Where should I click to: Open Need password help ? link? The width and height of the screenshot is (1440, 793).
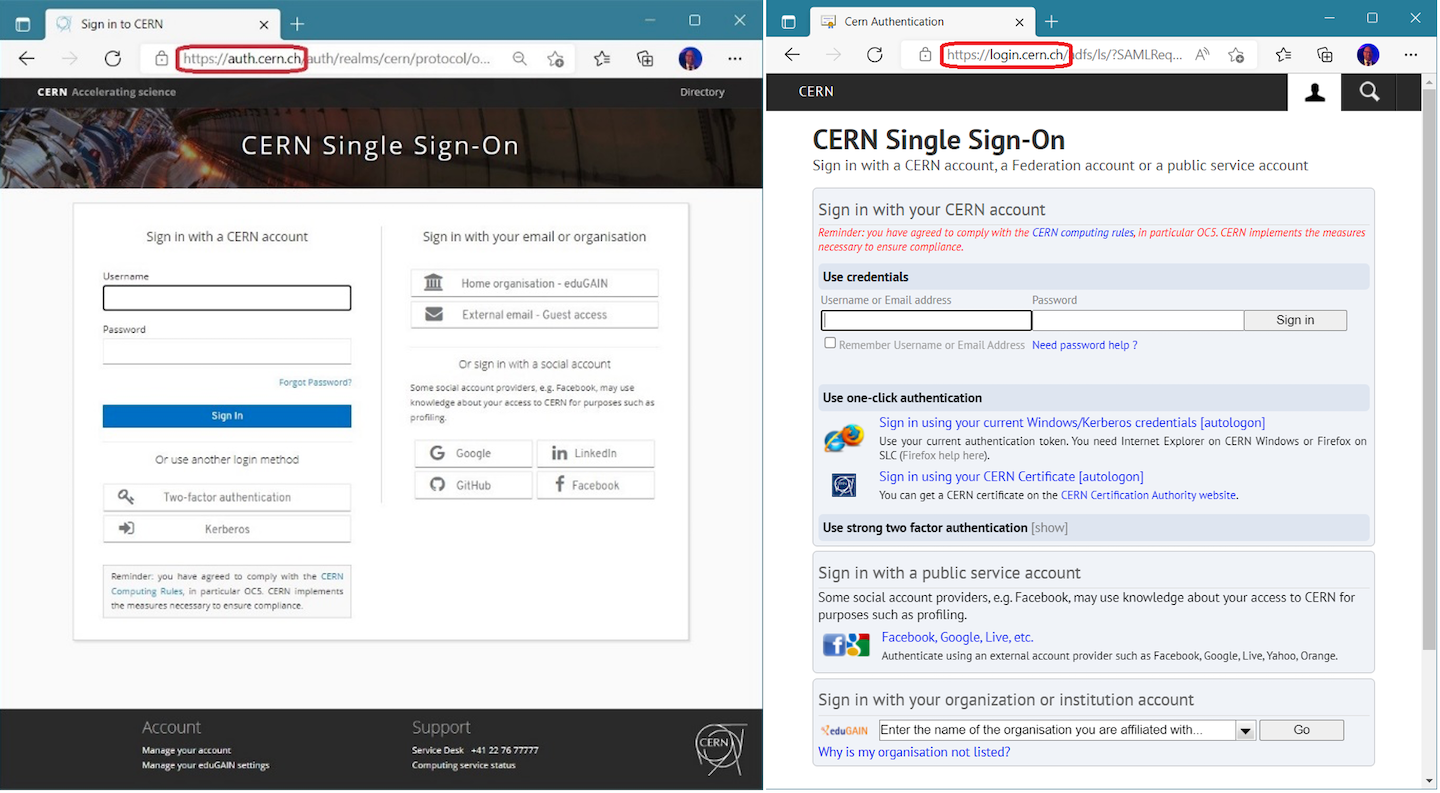pos(1084,345)
